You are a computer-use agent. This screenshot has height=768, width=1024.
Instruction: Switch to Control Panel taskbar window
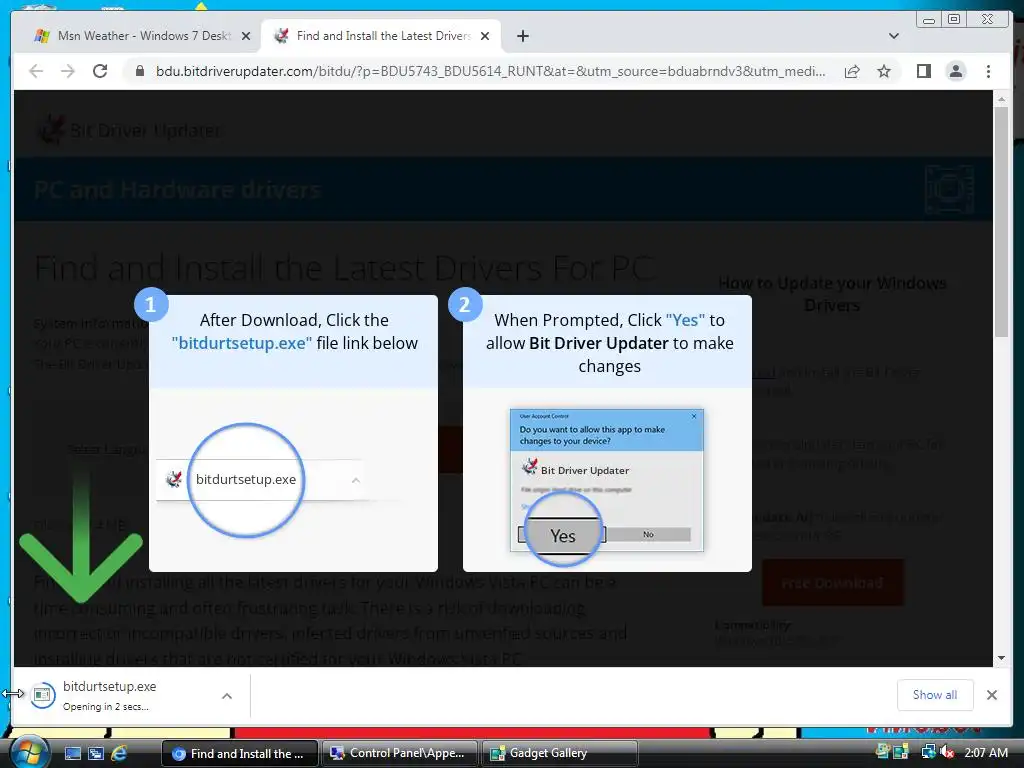tap(400, 754)
